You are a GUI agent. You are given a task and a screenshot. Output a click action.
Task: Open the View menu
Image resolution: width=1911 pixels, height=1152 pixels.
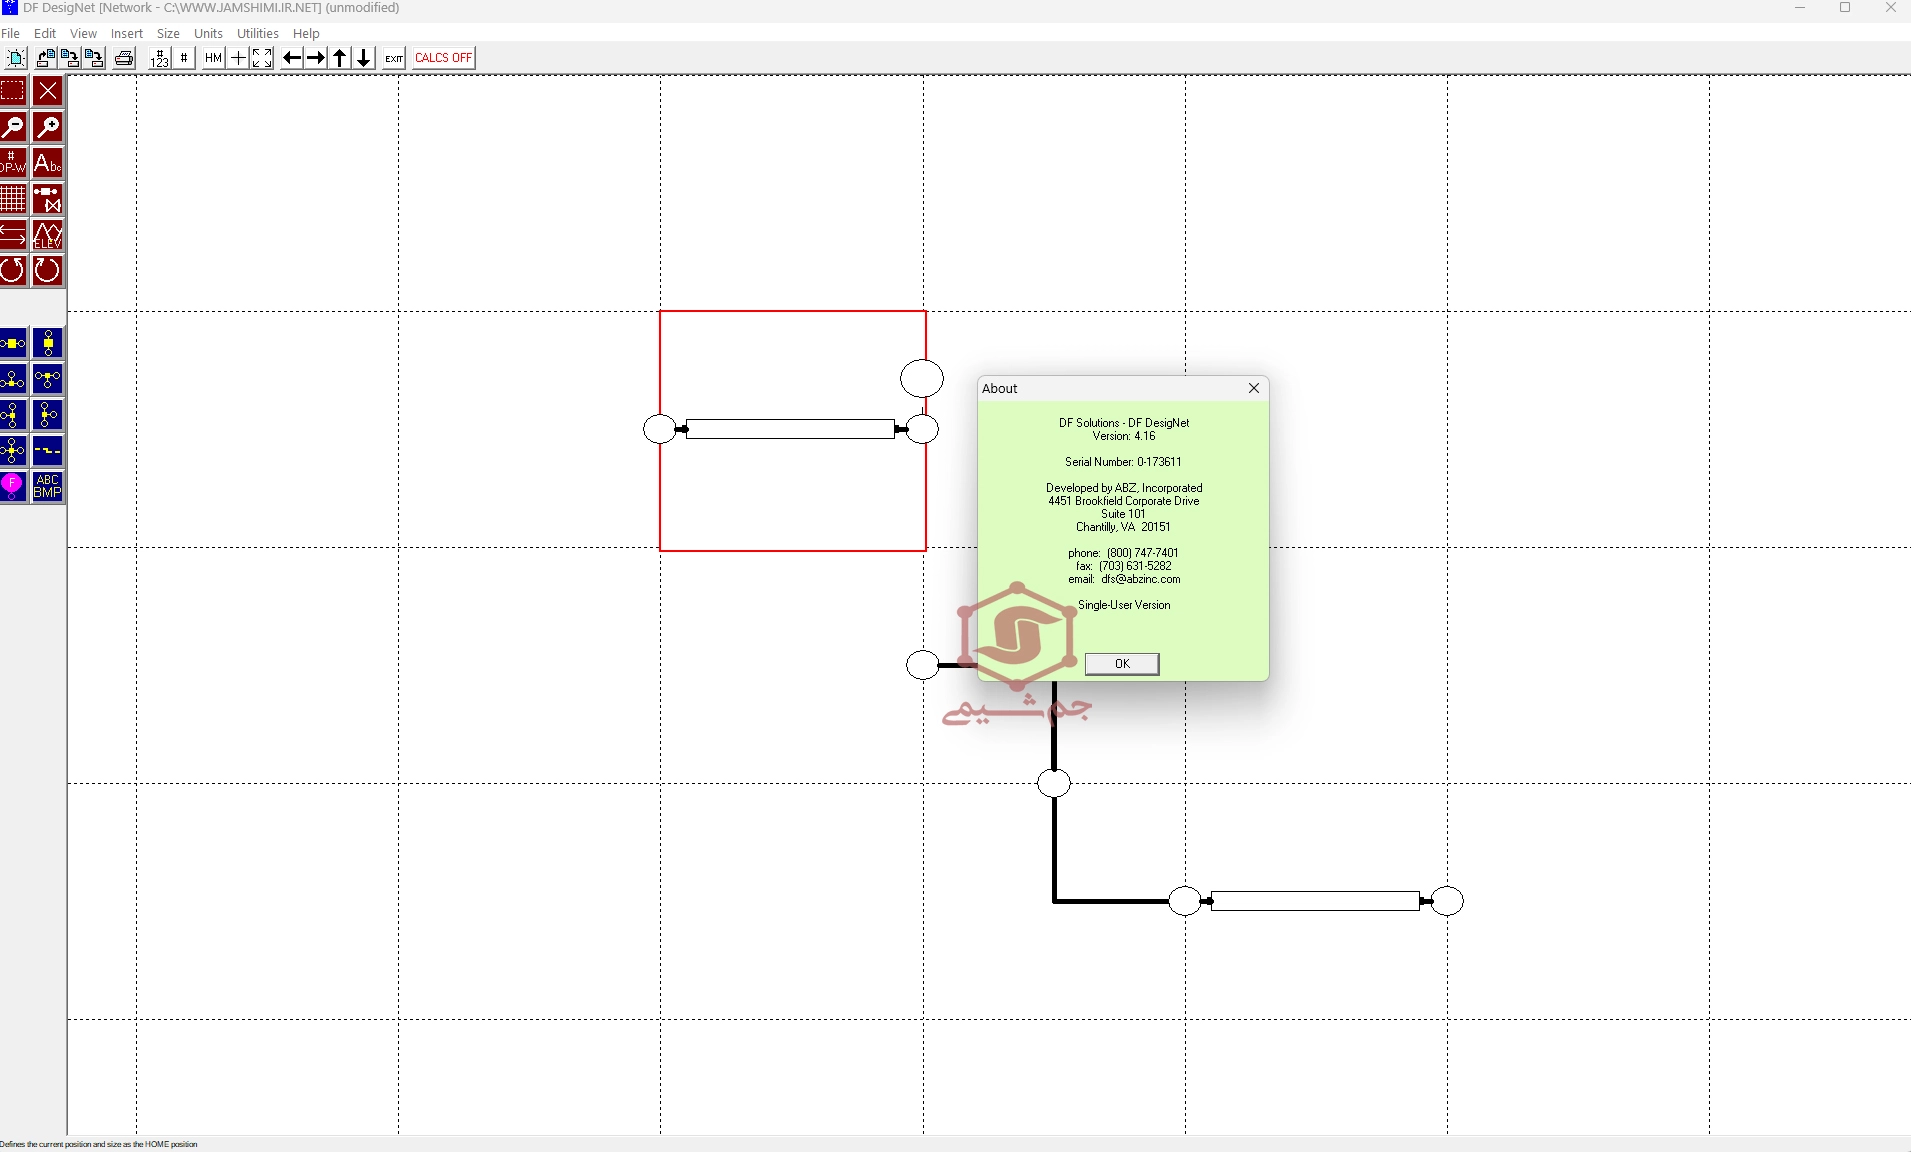(x=83, y=33)
